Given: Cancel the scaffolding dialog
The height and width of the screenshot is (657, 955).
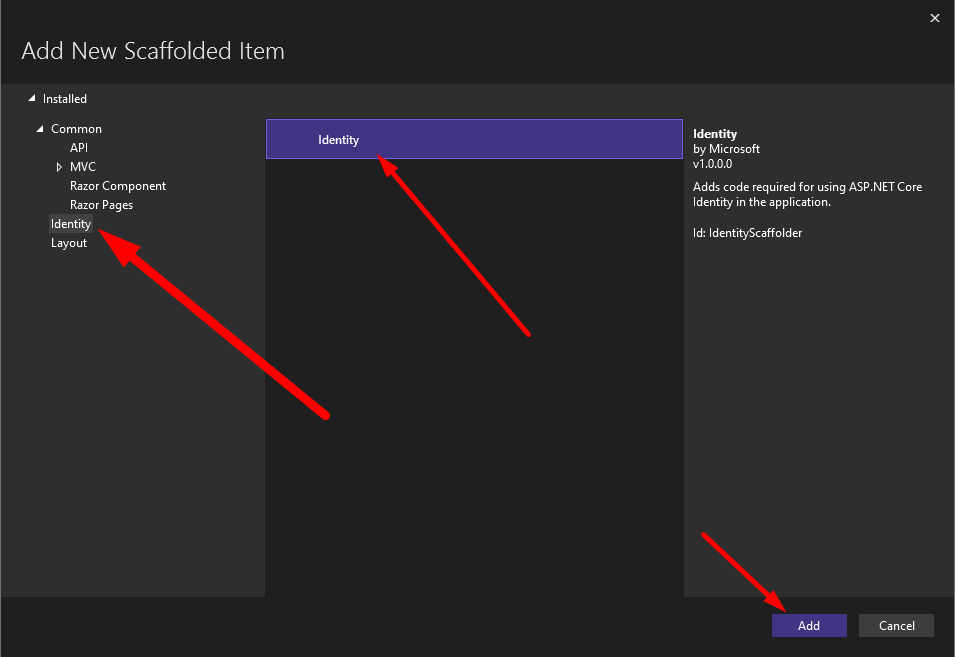Looking at the screenshot, I should tap(896, 625).
